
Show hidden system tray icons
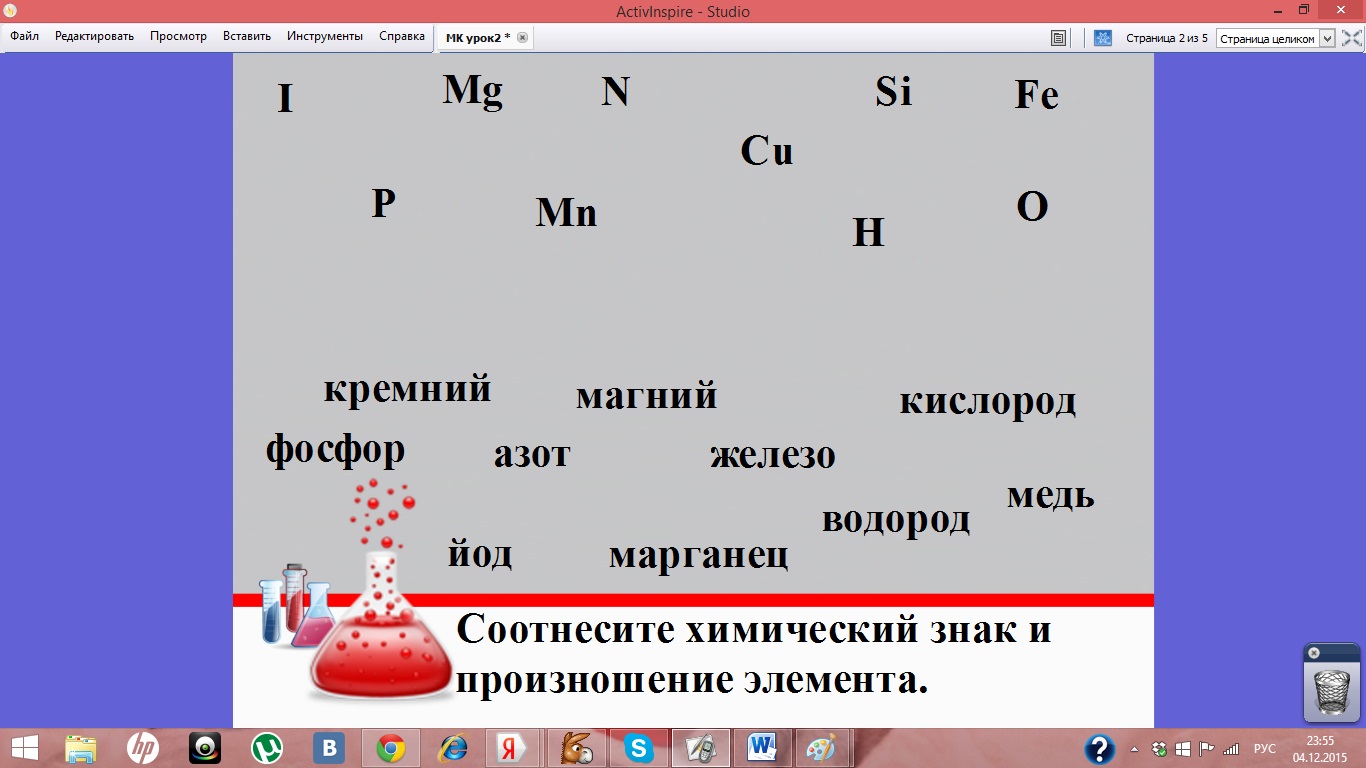pos(1134,748)
